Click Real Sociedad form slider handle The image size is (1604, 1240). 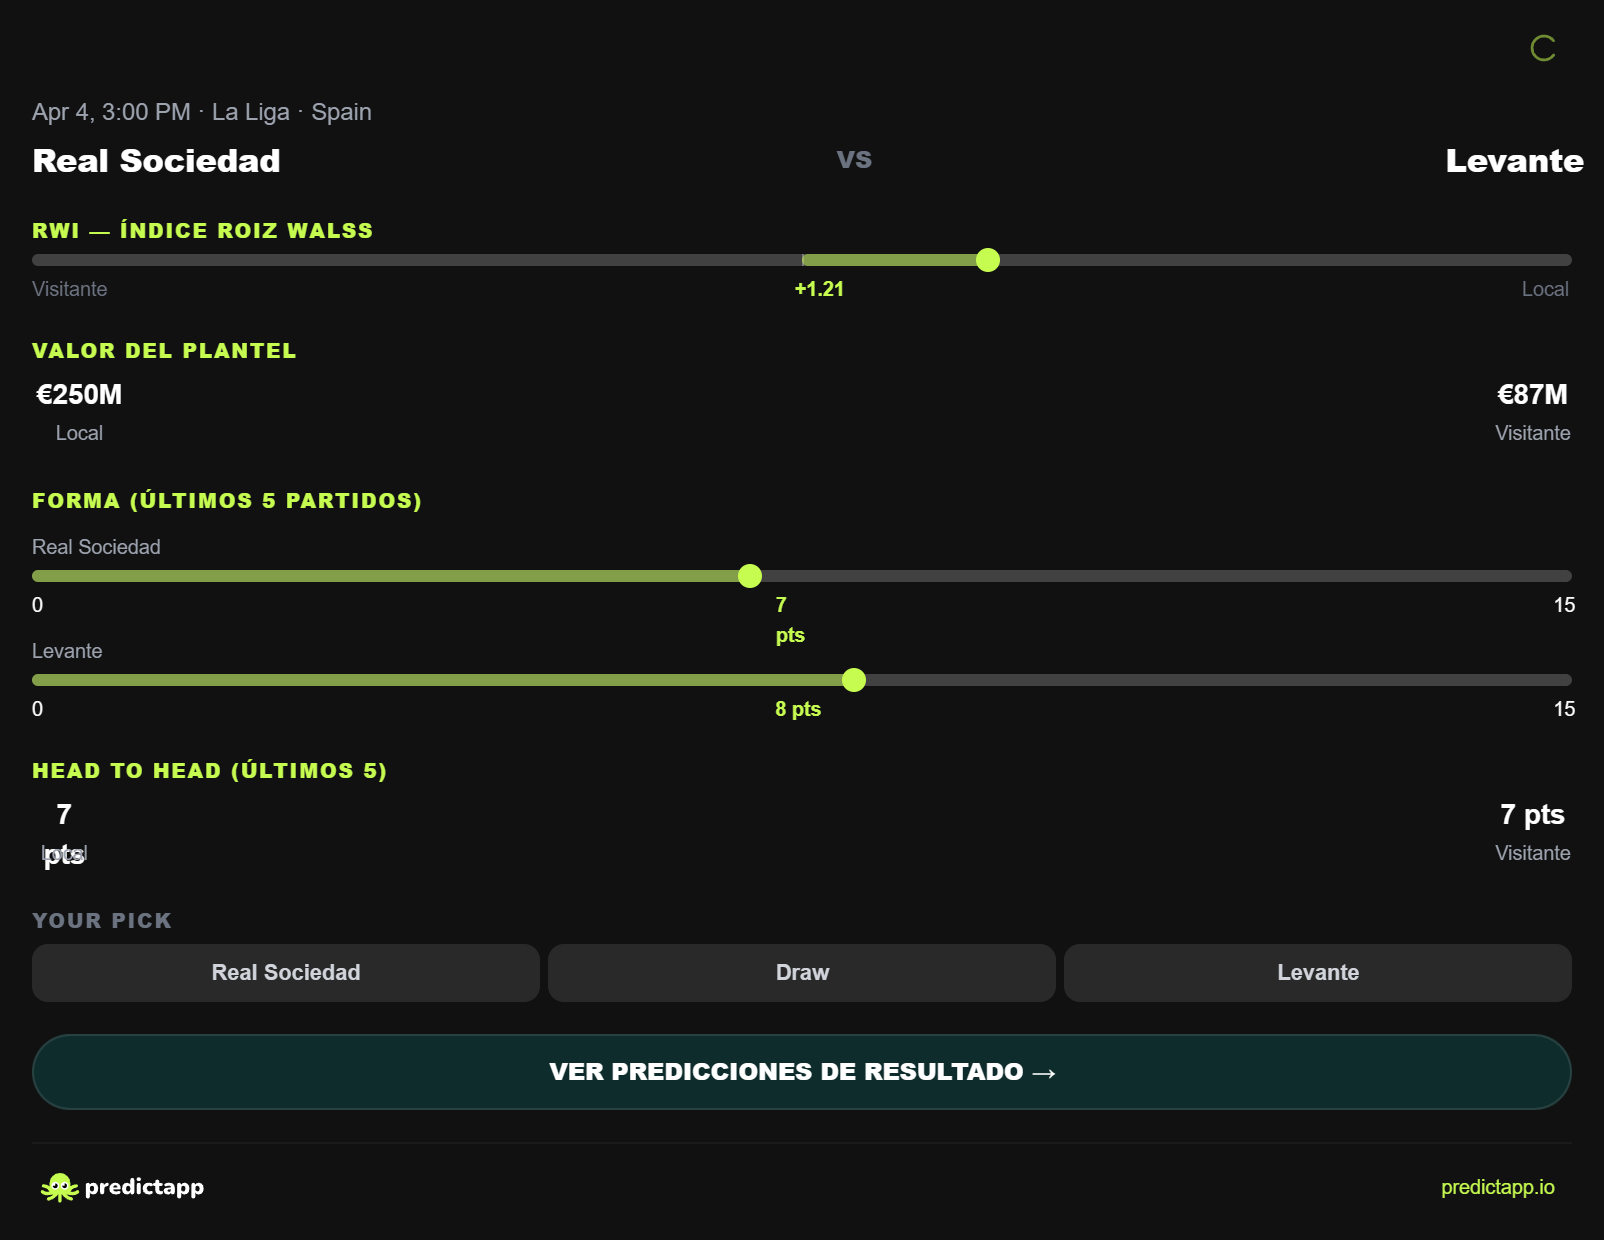coord(749,576)
